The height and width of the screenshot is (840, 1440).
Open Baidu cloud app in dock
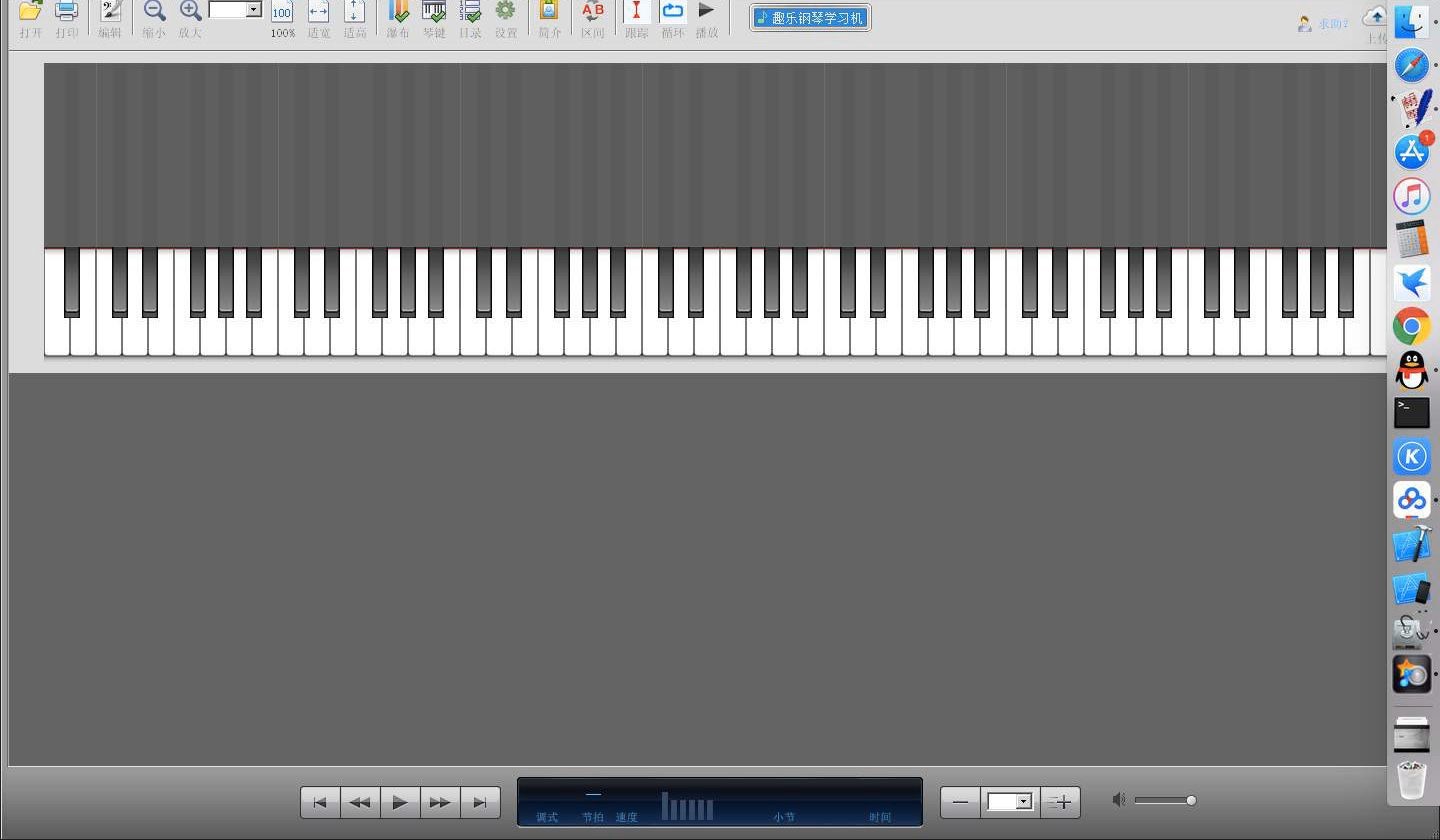[1412, 500]
